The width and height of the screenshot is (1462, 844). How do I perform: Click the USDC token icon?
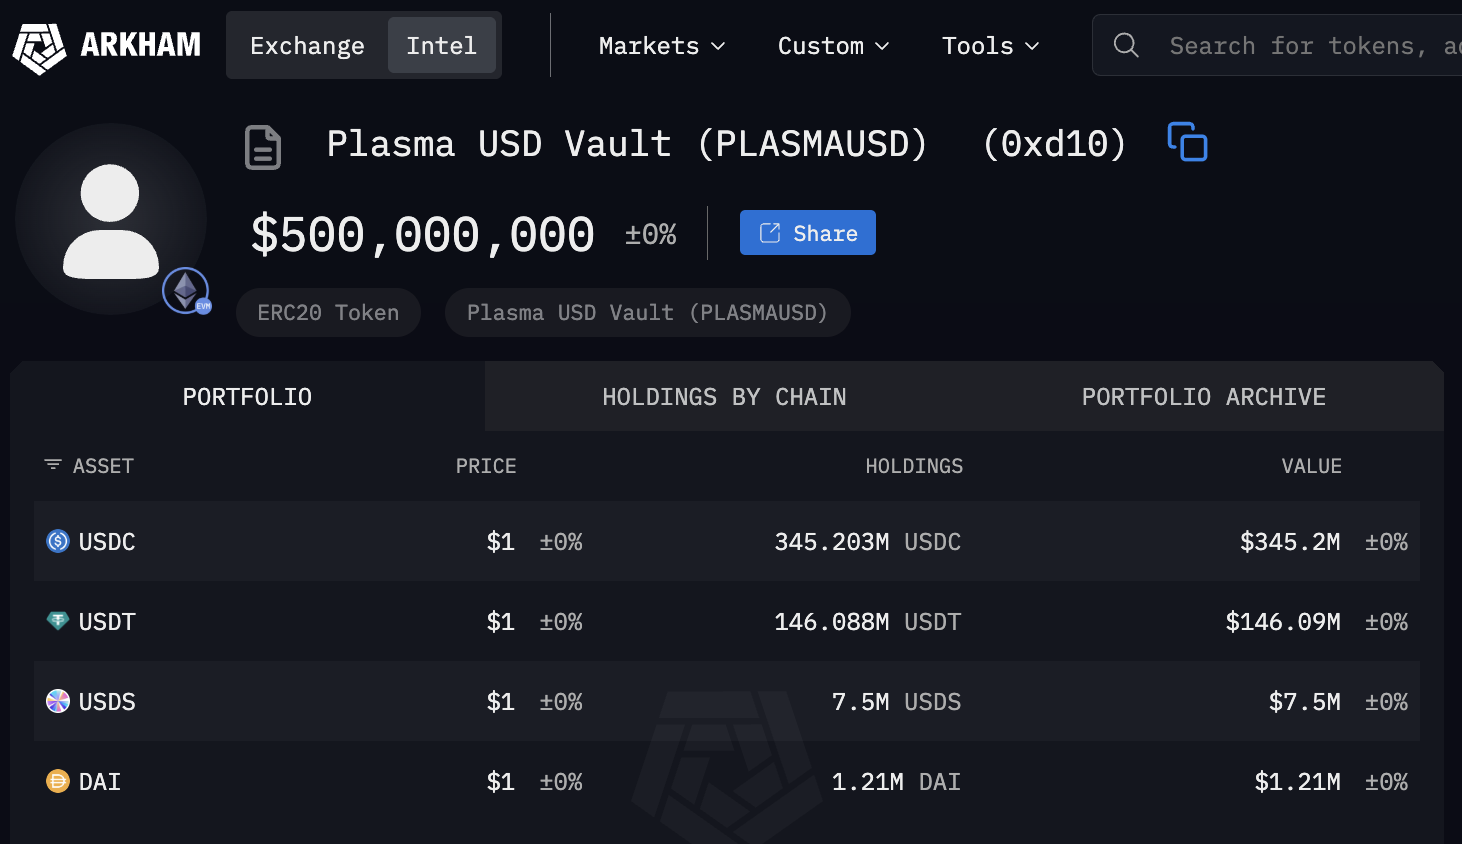[x=57, y=541]
